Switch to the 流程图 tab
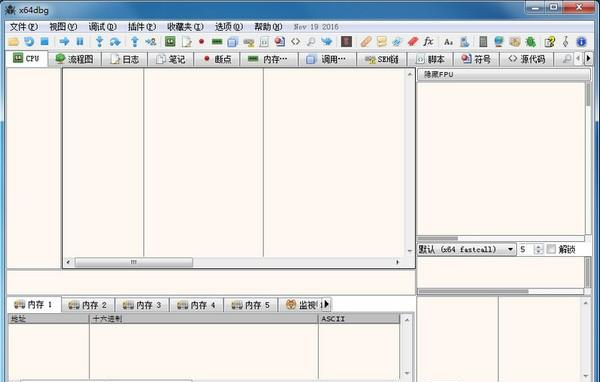Viewport: 600px width, 382px height. pos(75,59)
